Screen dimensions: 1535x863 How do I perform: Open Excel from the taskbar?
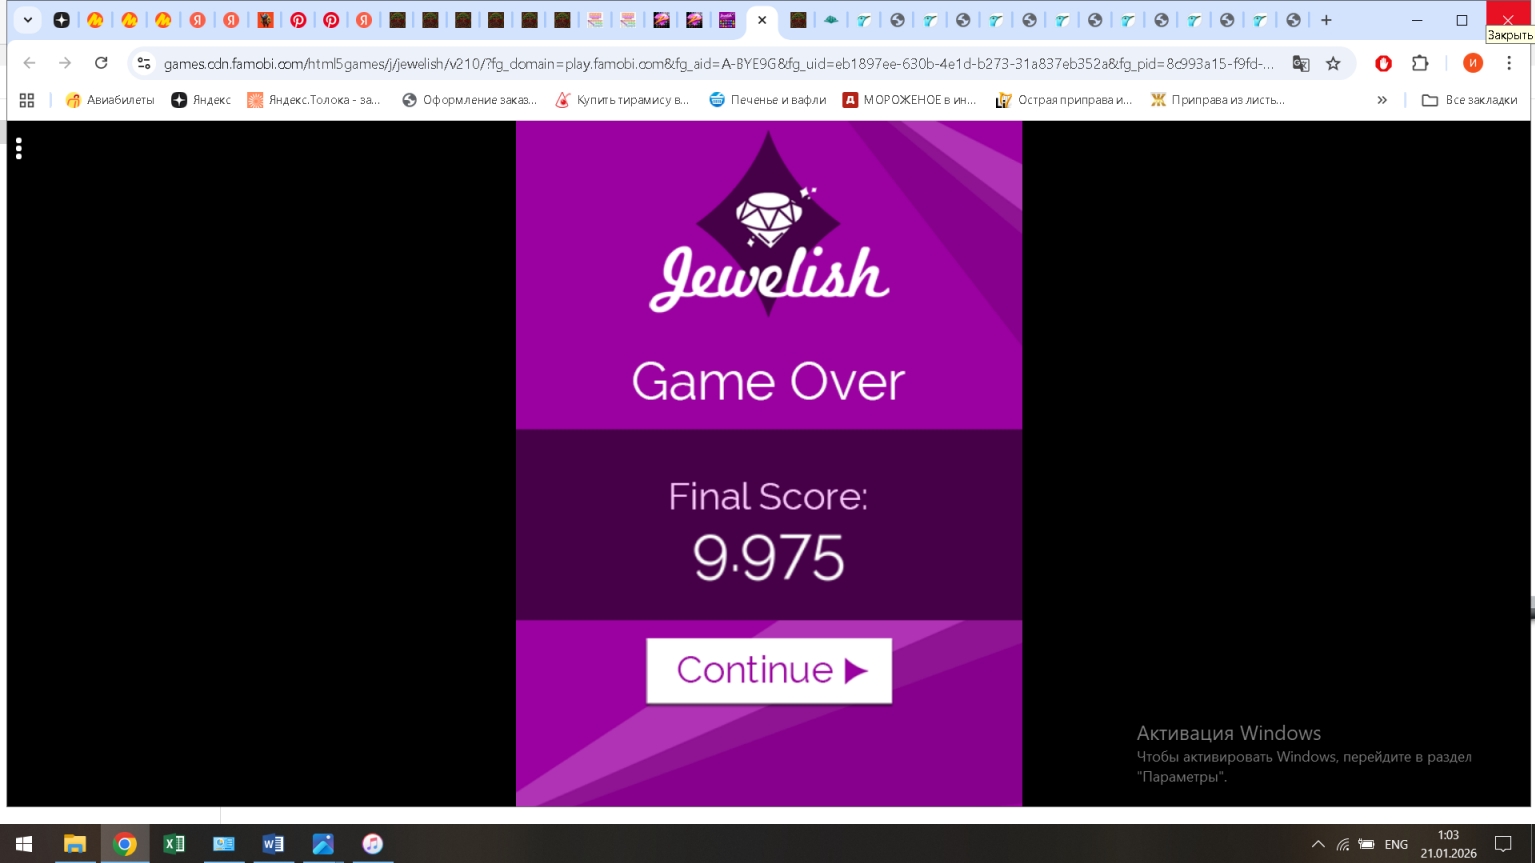174,844
